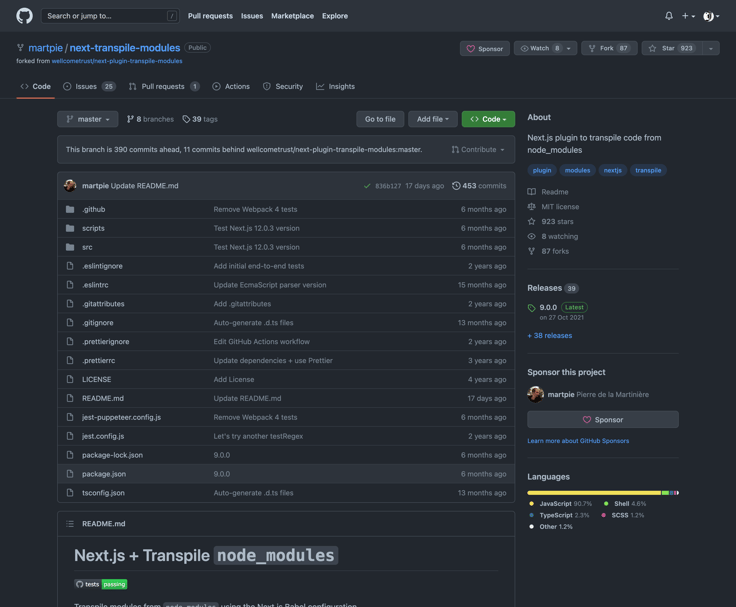Screen dimensions: 736x607
Task: Click the .prettierrc file icon
Action: click(x=70, y=361)
